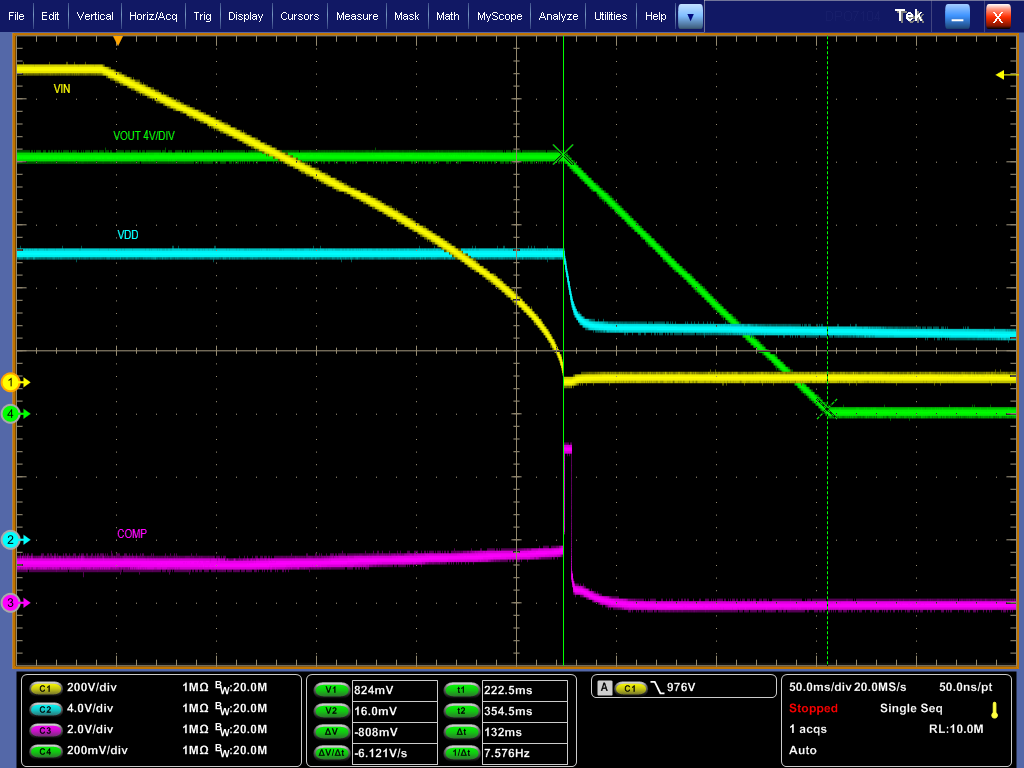Open the Cursors menu
The width and height of the screenshot is (1024, 768).
click(300, 16)
